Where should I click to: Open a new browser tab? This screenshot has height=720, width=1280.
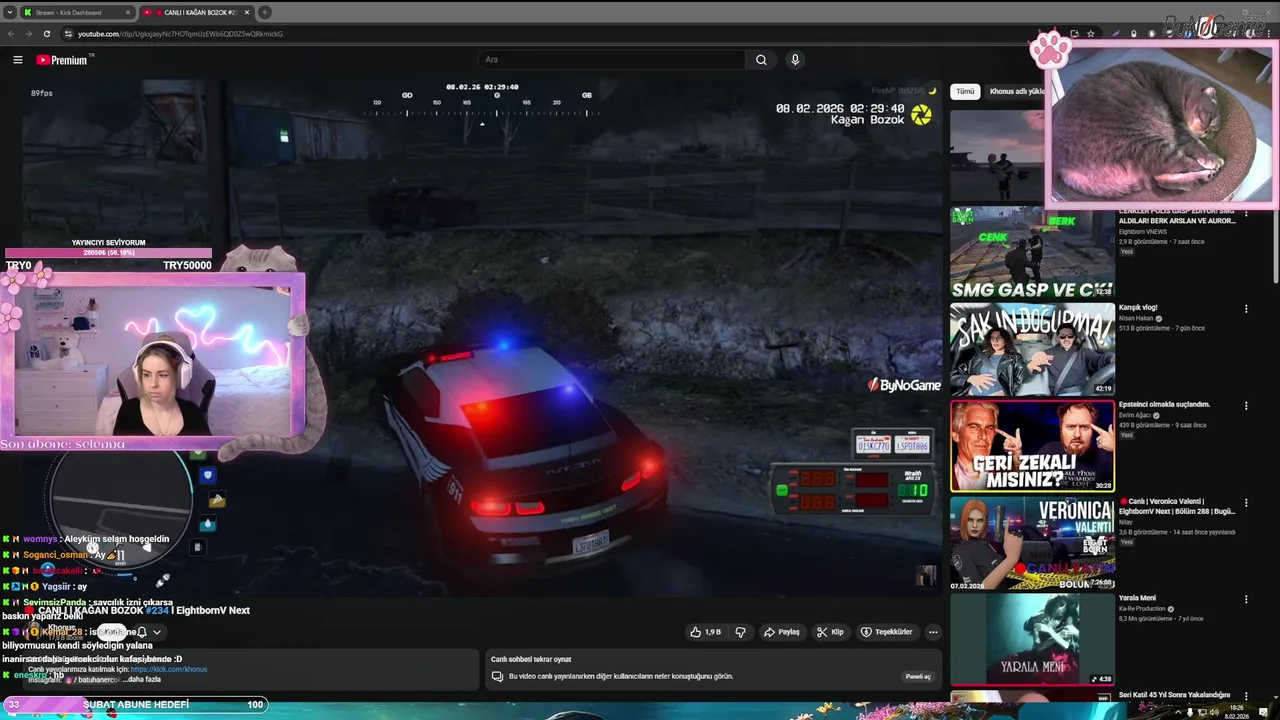(264, 13)
